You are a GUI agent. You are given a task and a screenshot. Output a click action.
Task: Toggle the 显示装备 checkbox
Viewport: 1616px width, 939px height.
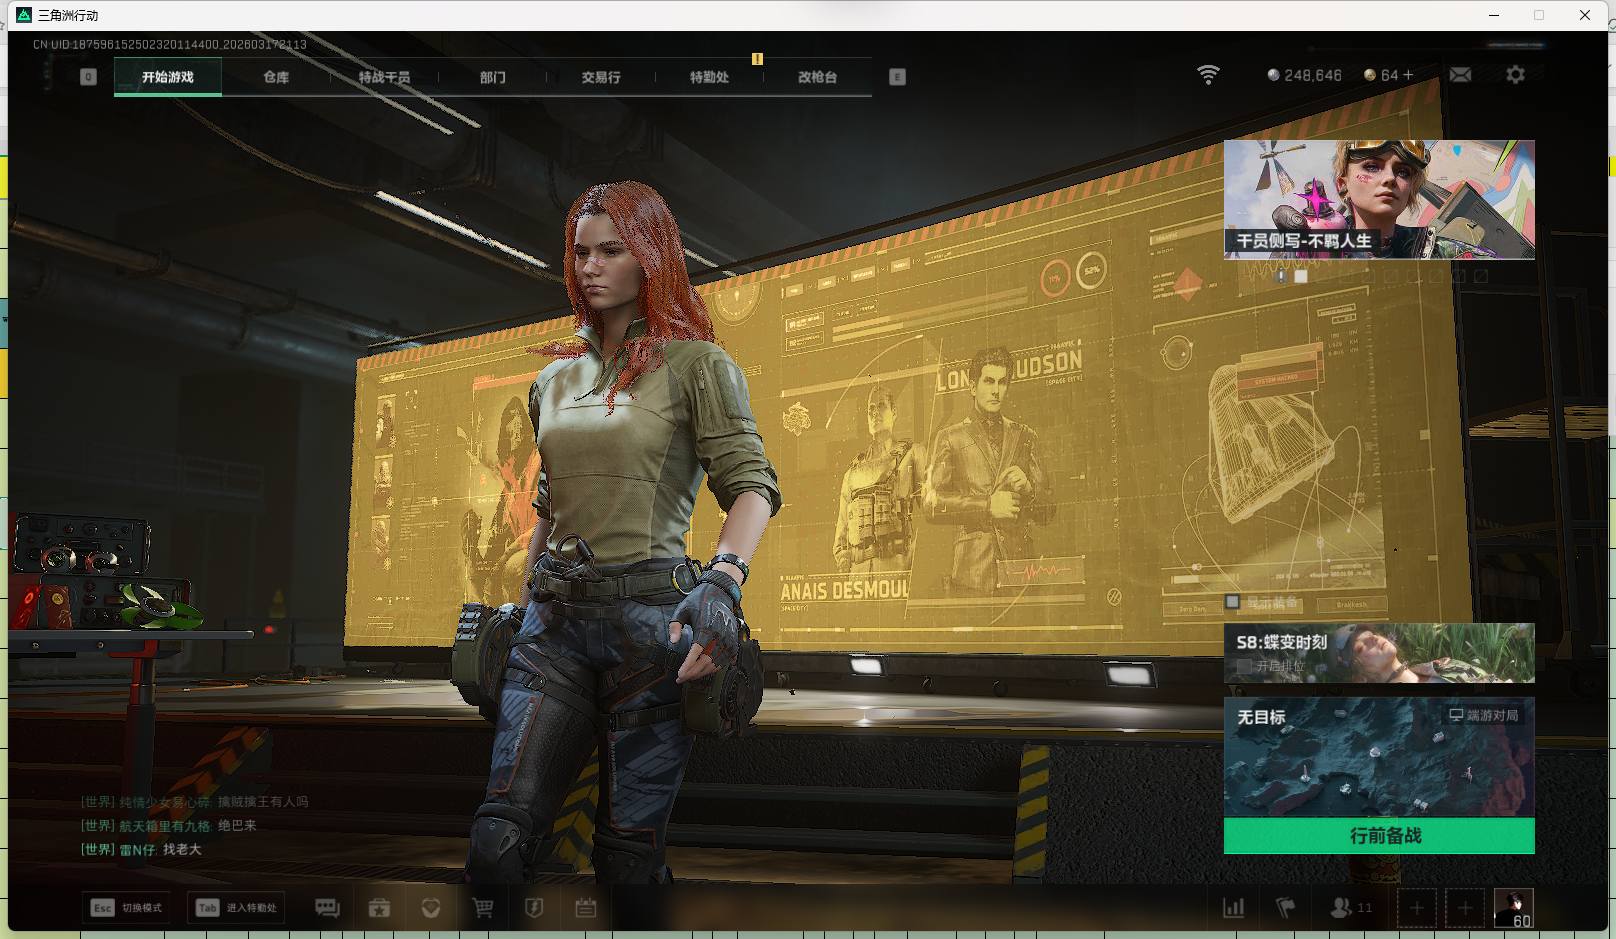(x=1233, y=602)
